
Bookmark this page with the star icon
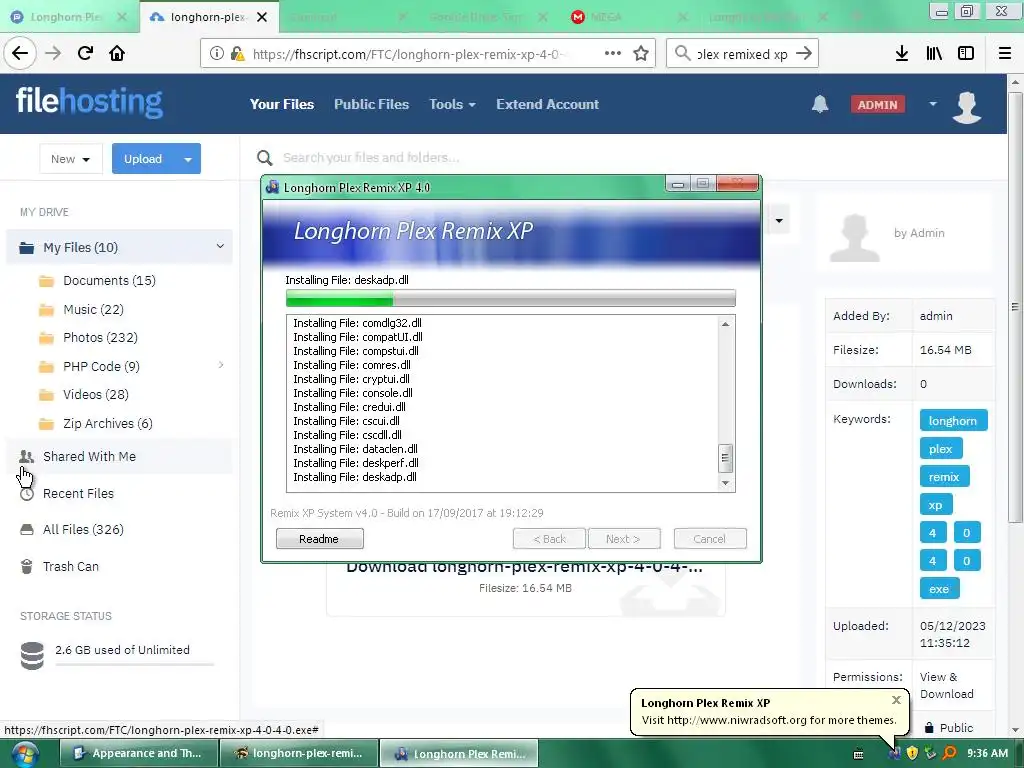pos(641,54)
